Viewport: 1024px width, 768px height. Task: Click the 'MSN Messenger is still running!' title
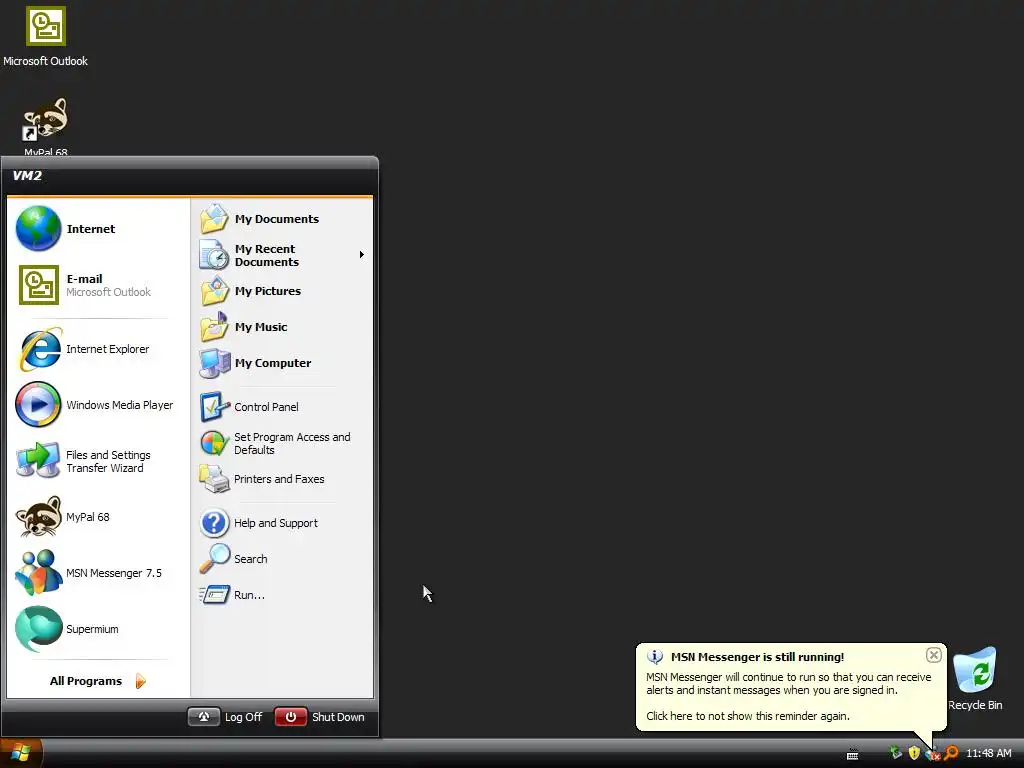(757, 657)
